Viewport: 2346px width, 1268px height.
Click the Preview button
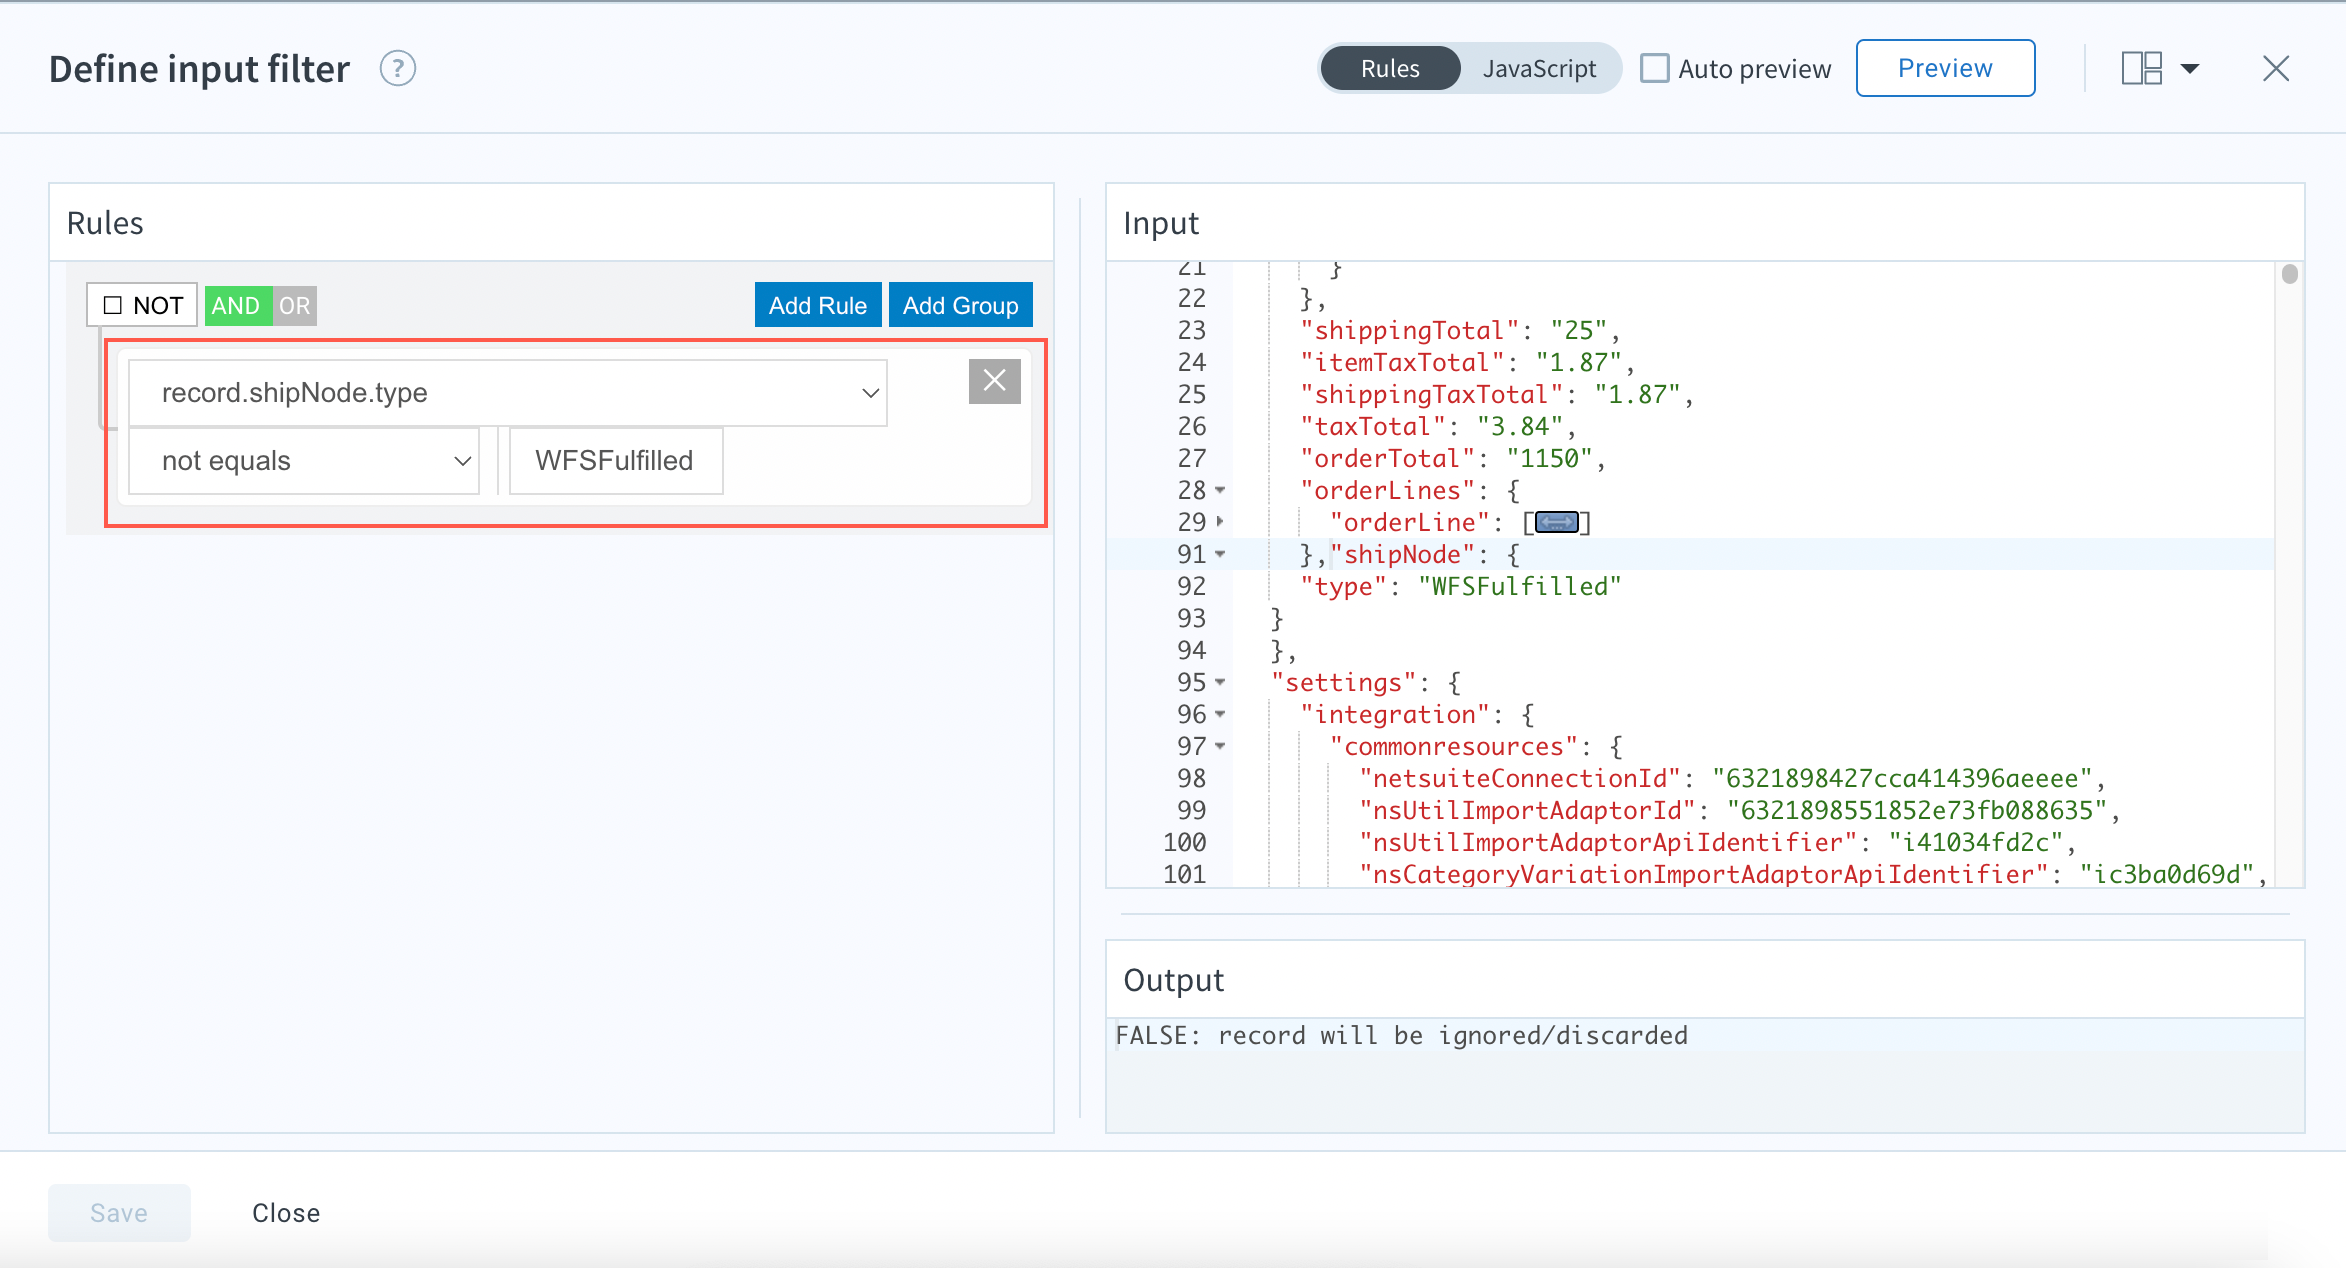(x=1945, y=69)
